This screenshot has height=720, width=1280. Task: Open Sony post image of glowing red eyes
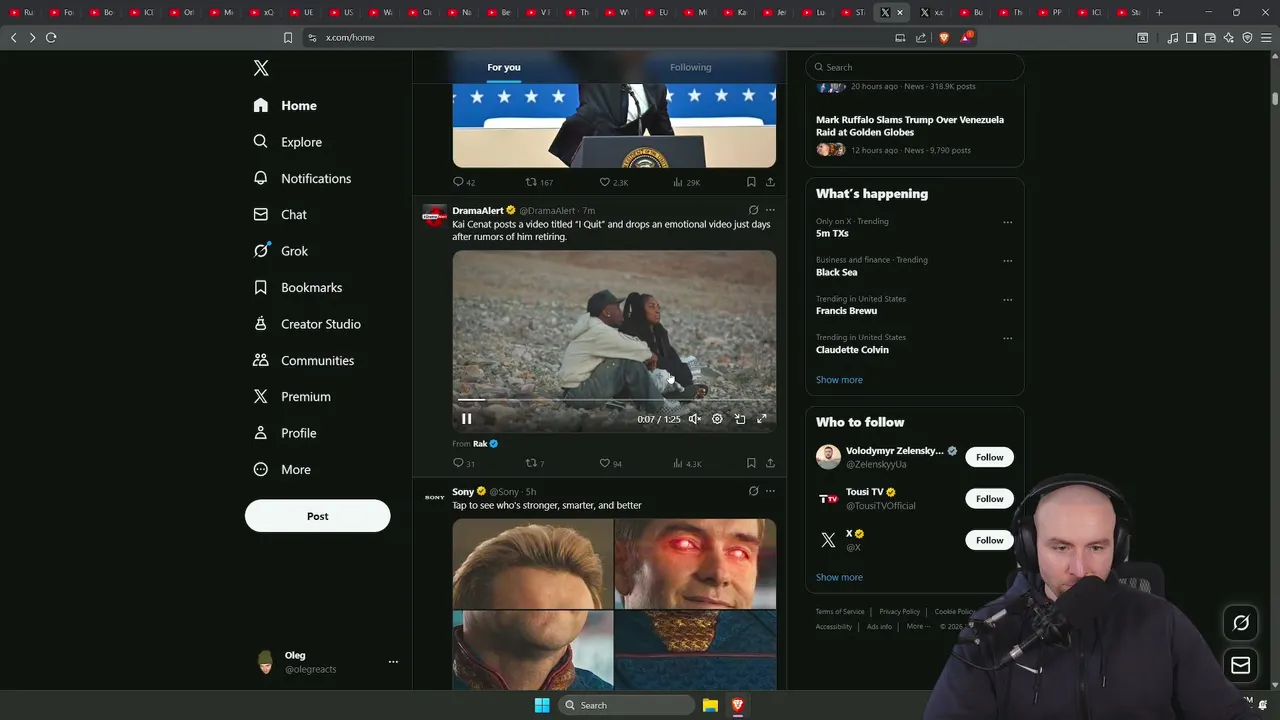click(695, 563)
